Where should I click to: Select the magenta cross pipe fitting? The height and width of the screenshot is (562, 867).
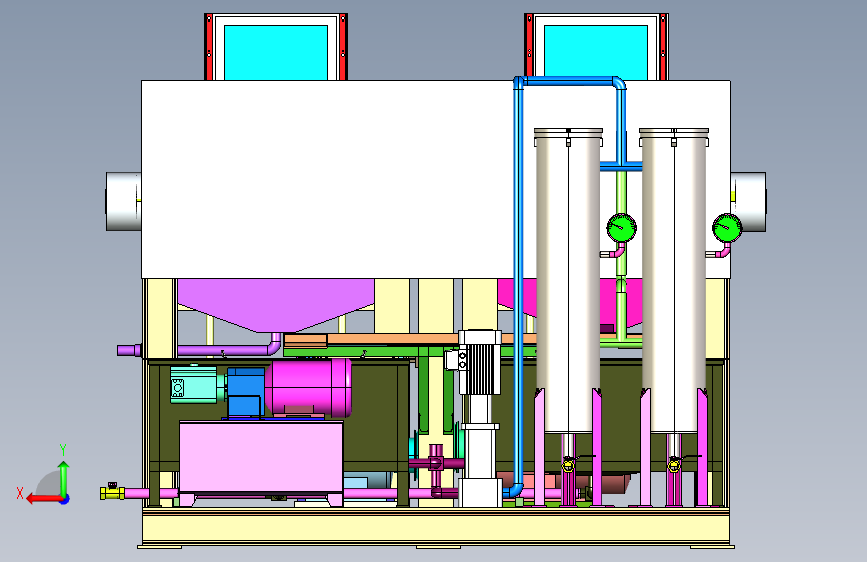click(436, 462)
